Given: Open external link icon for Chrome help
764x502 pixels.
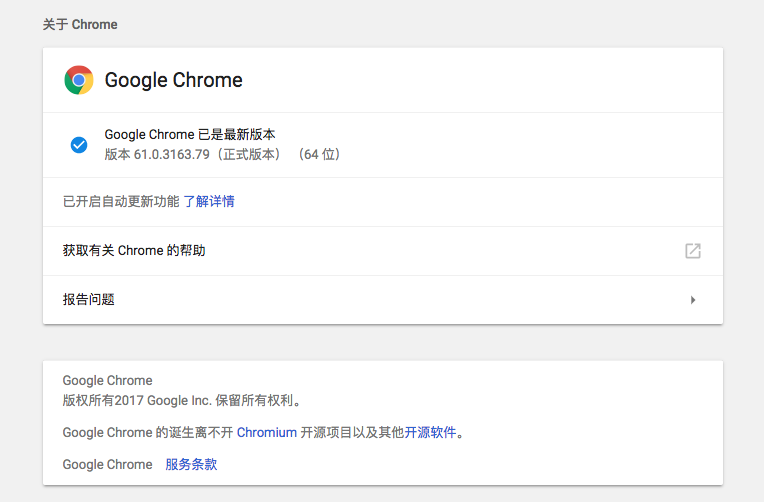Looking at the screenshot, I should click(692, 251).
